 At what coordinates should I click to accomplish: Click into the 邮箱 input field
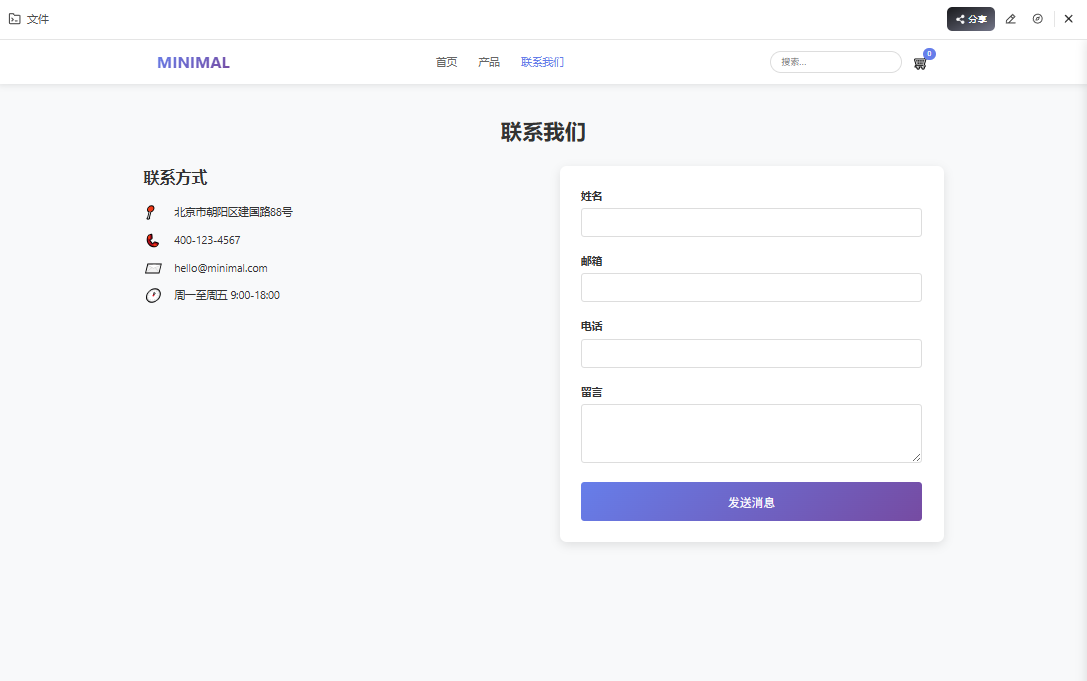click(x=751, y=287)
